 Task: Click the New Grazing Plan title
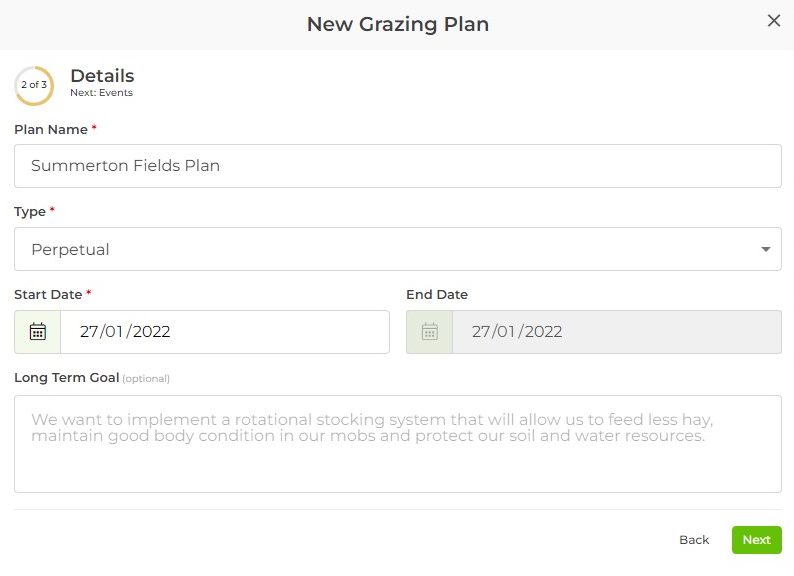click(x=397, y=24)
